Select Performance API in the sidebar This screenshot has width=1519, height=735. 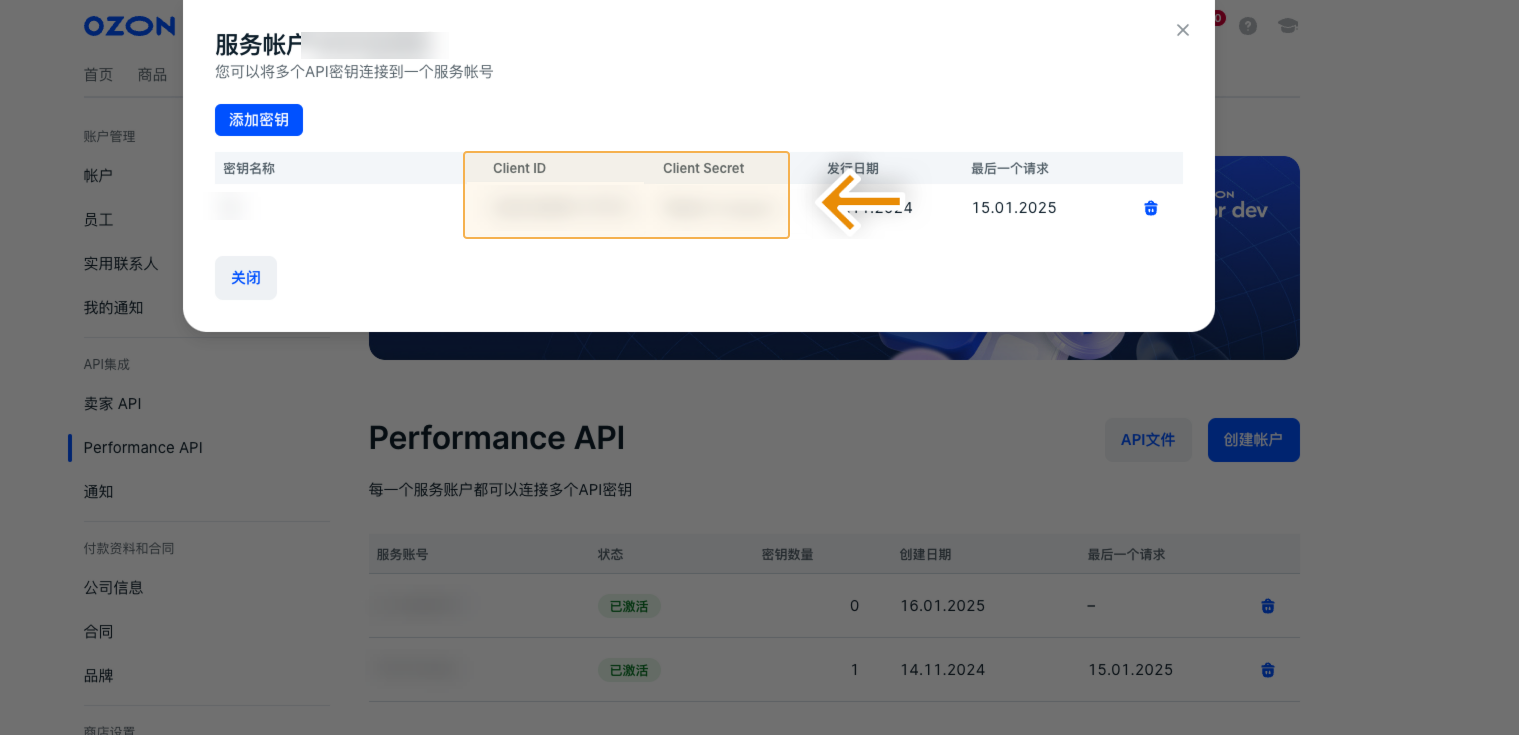click(x=143, y=448)
